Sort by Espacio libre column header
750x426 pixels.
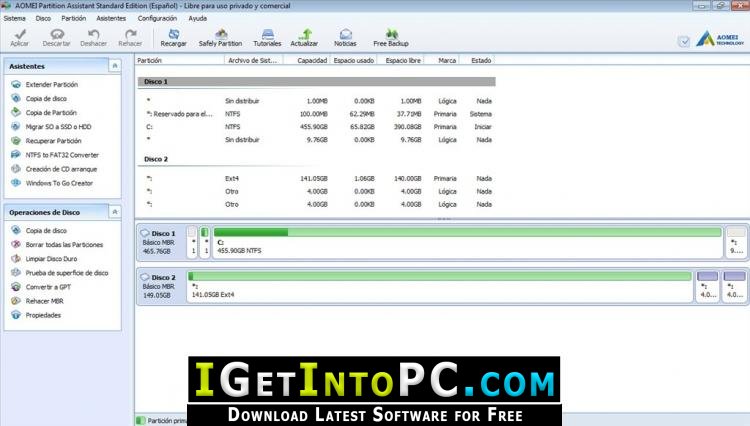coord(400,60)
